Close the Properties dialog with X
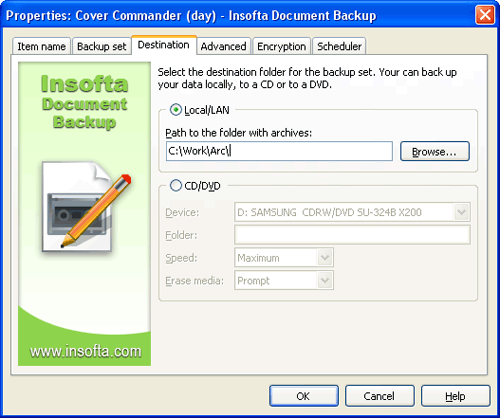 point(485,15)
